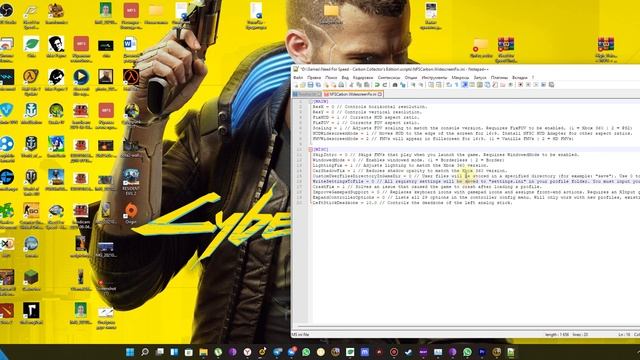This screenshot has height=360, width=640.
Task: Open the Плагины menu in Notepad++
Action: coord(499,78)
